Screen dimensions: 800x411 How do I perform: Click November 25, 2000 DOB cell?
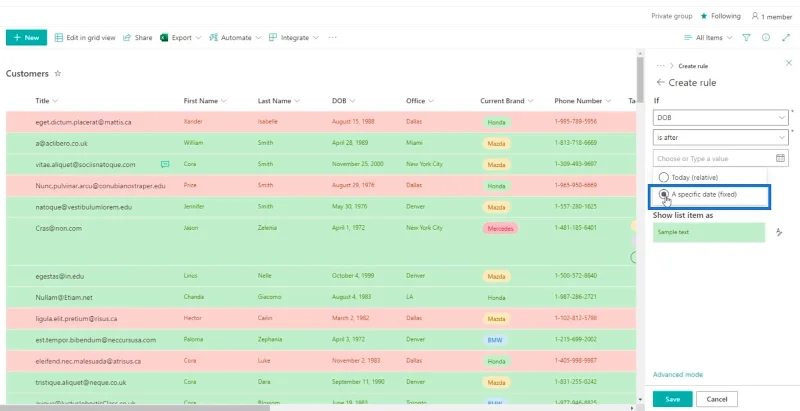358,164
